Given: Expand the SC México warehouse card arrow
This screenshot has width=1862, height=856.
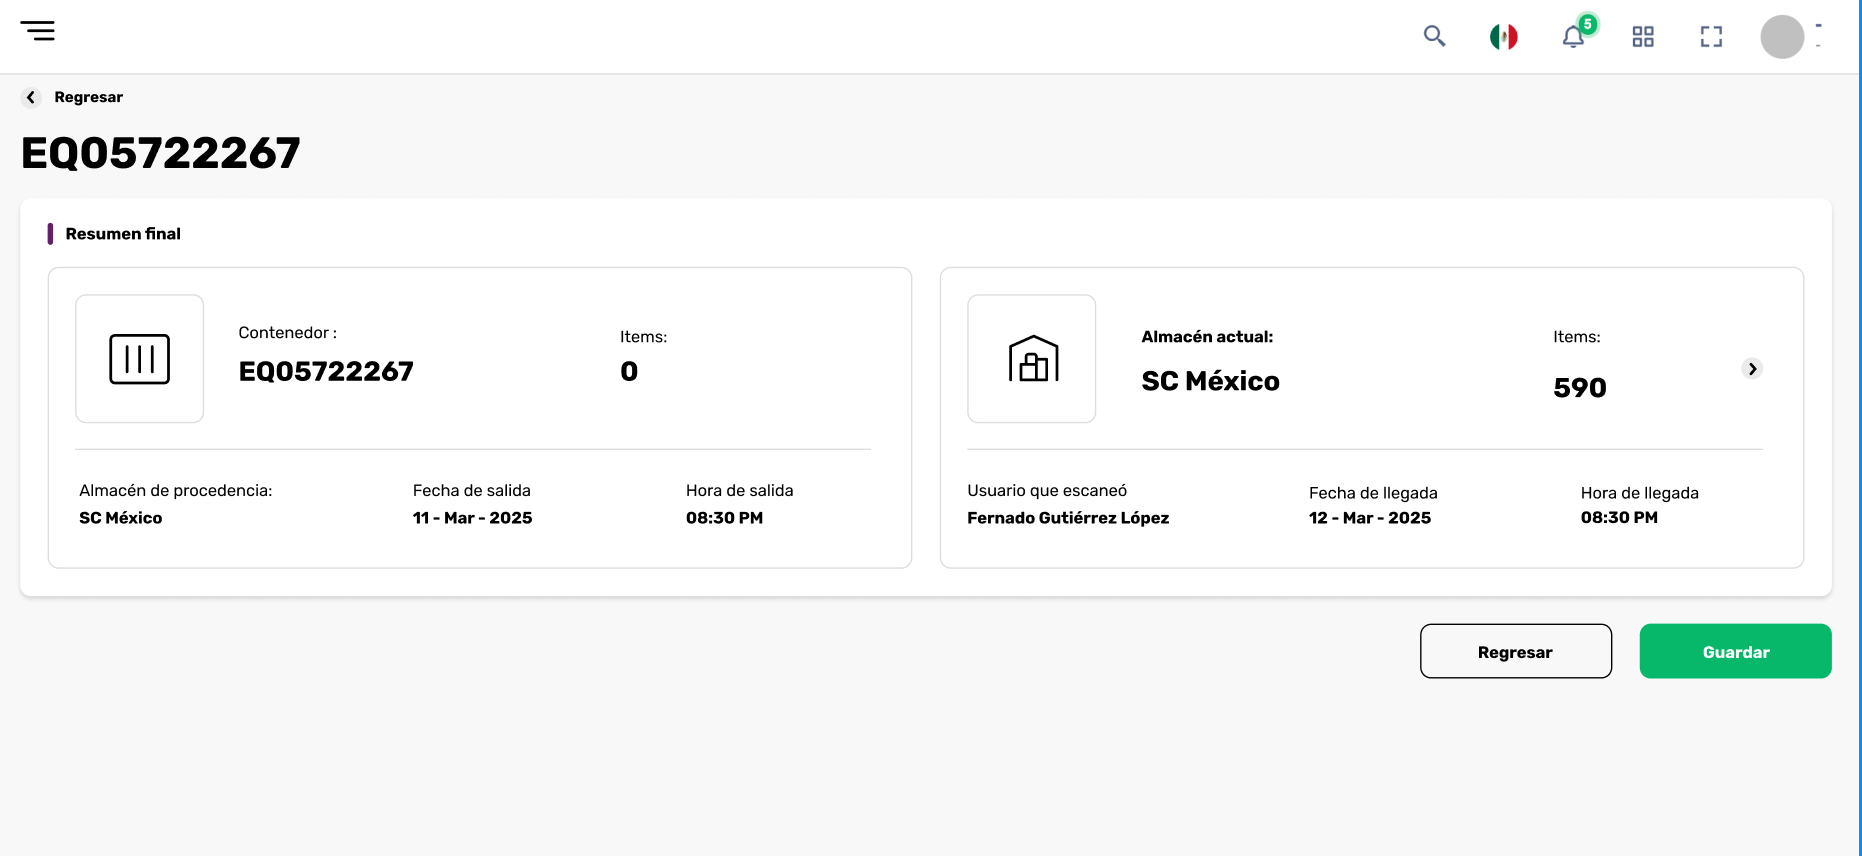Looking at the screenshot, I should pos(1752,369).
